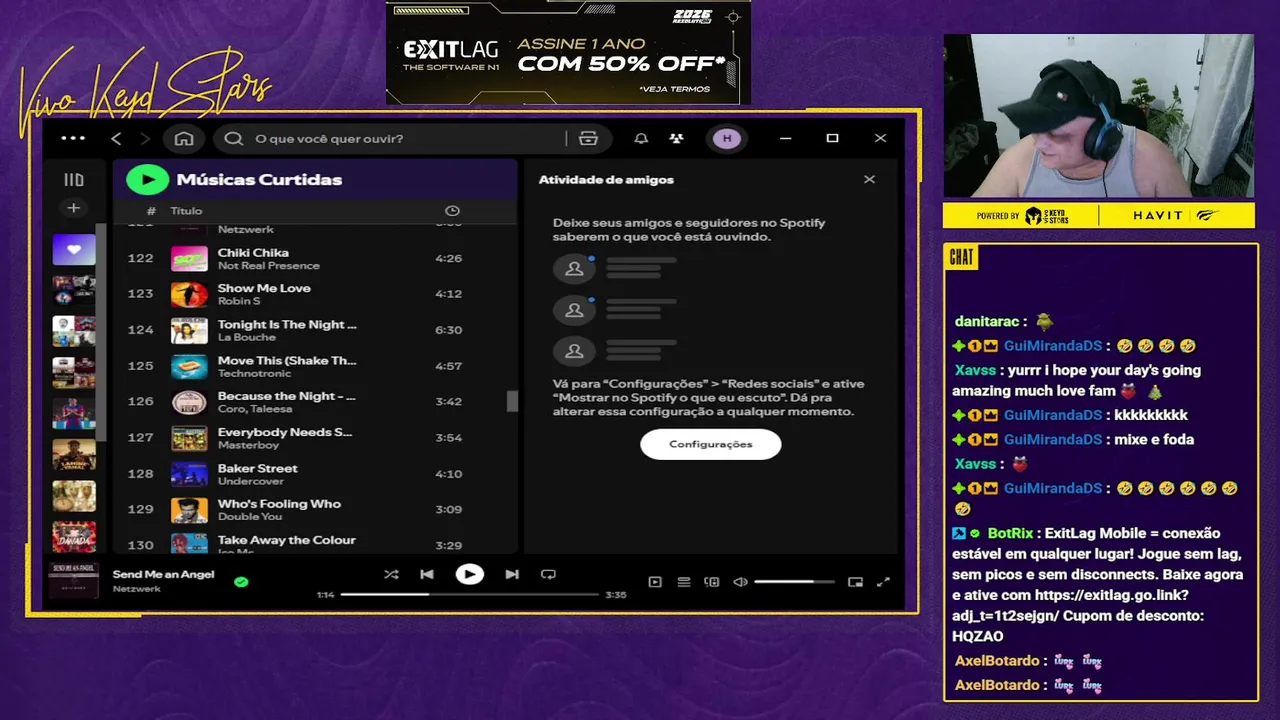
Task: Play Músicas Curtidas green button
Action: (x=147, y=180)
